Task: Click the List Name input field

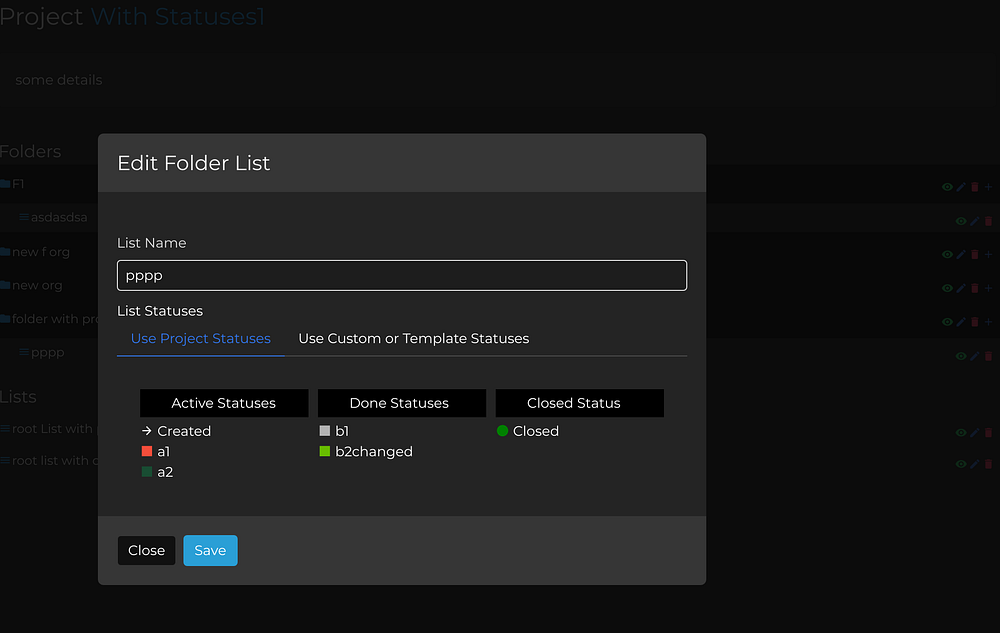Action: [402, 276]
